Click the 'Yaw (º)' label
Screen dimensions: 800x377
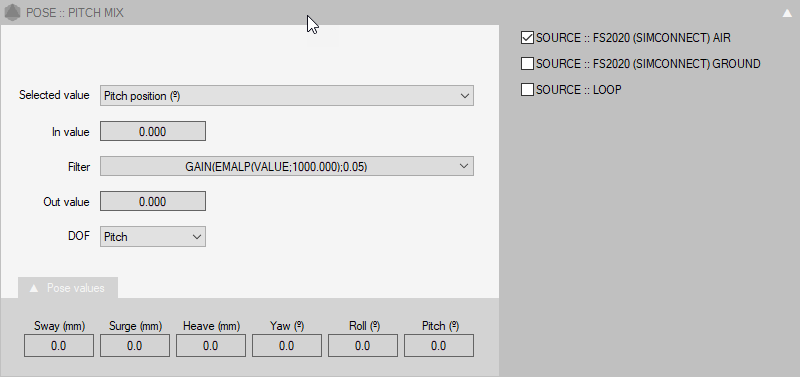pos(287,326)
